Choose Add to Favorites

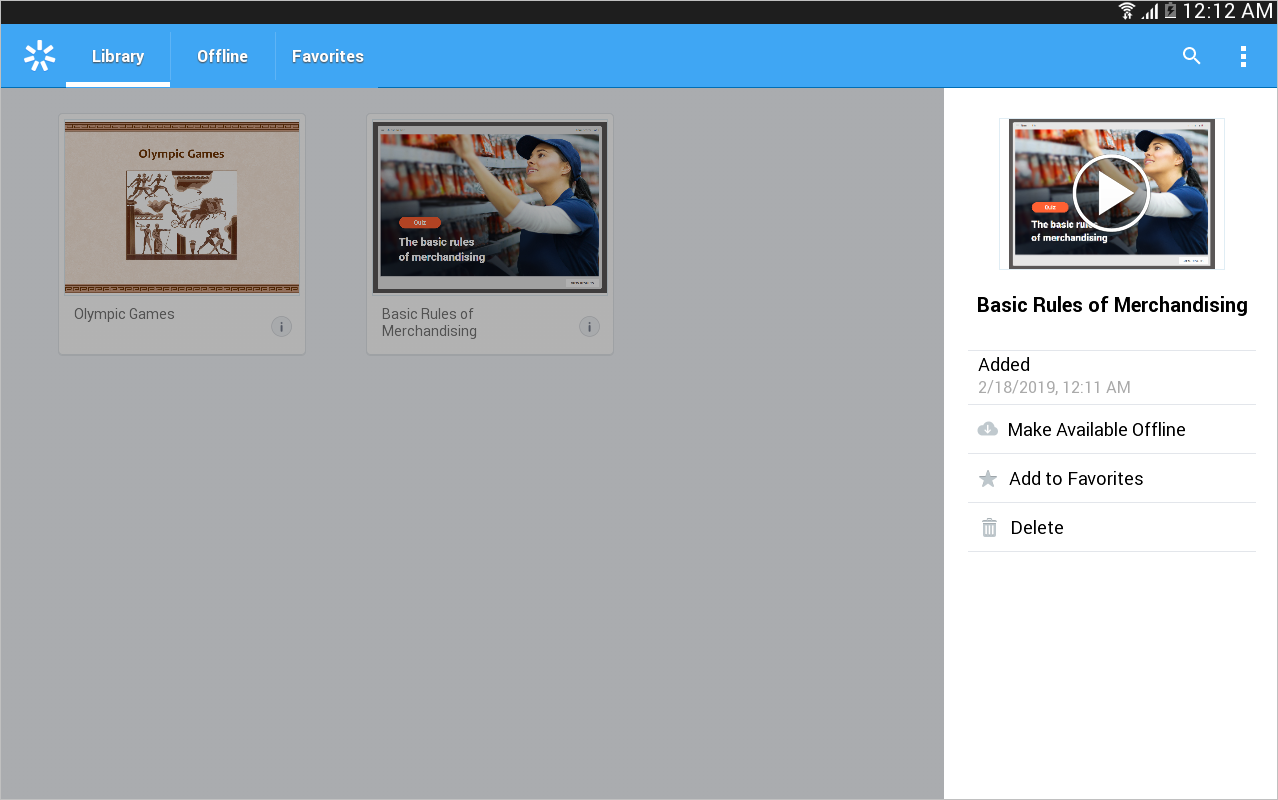(1076, 479)
